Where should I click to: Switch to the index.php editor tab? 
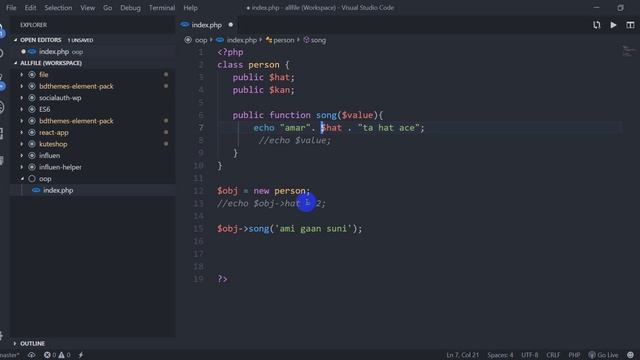[x=207, y=25]
